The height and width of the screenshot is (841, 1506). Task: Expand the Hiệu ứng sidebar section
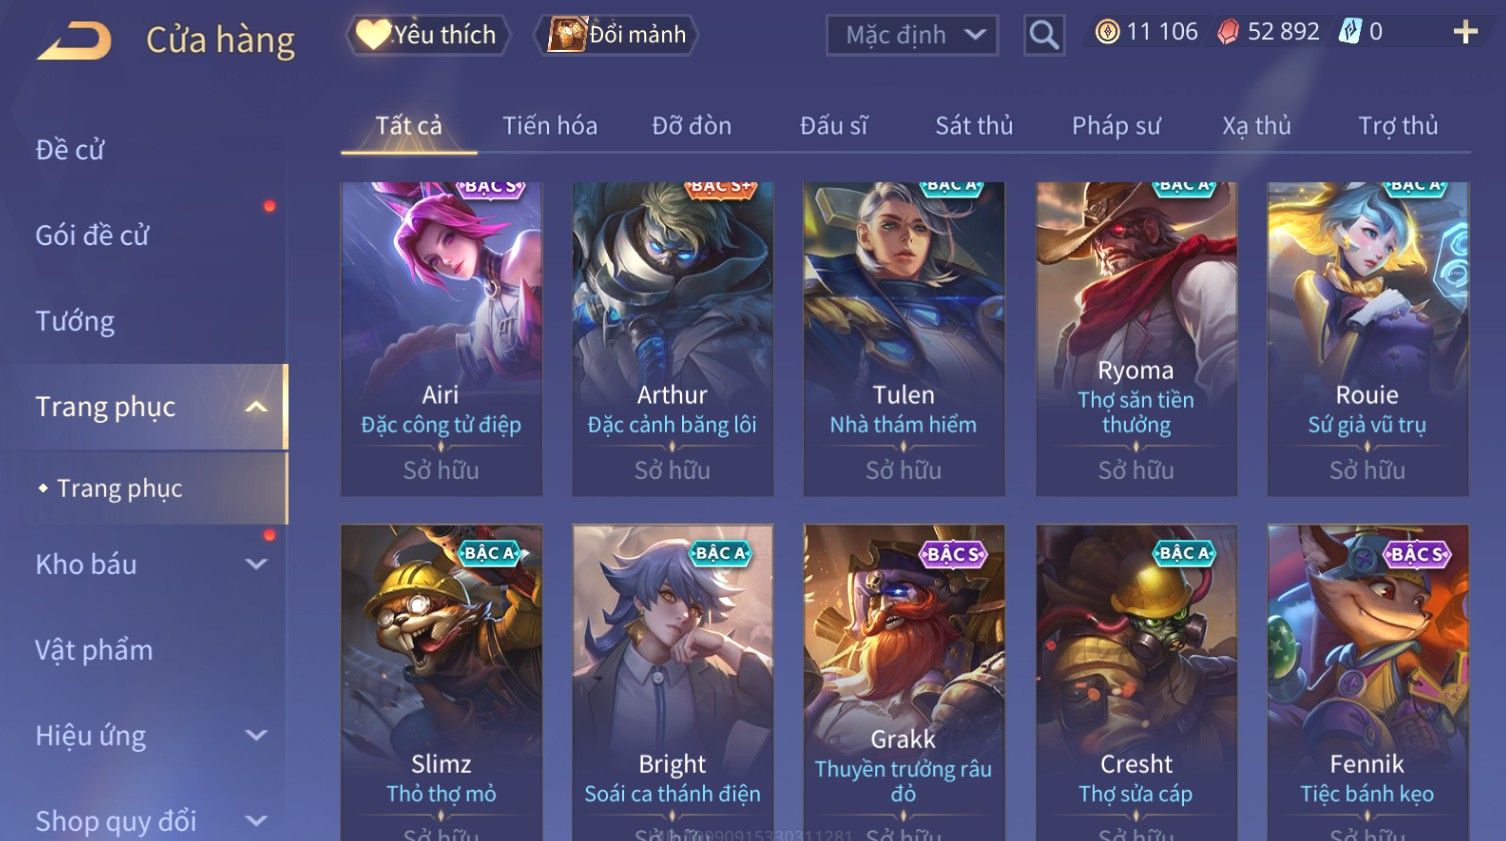[x=256, y=736]
